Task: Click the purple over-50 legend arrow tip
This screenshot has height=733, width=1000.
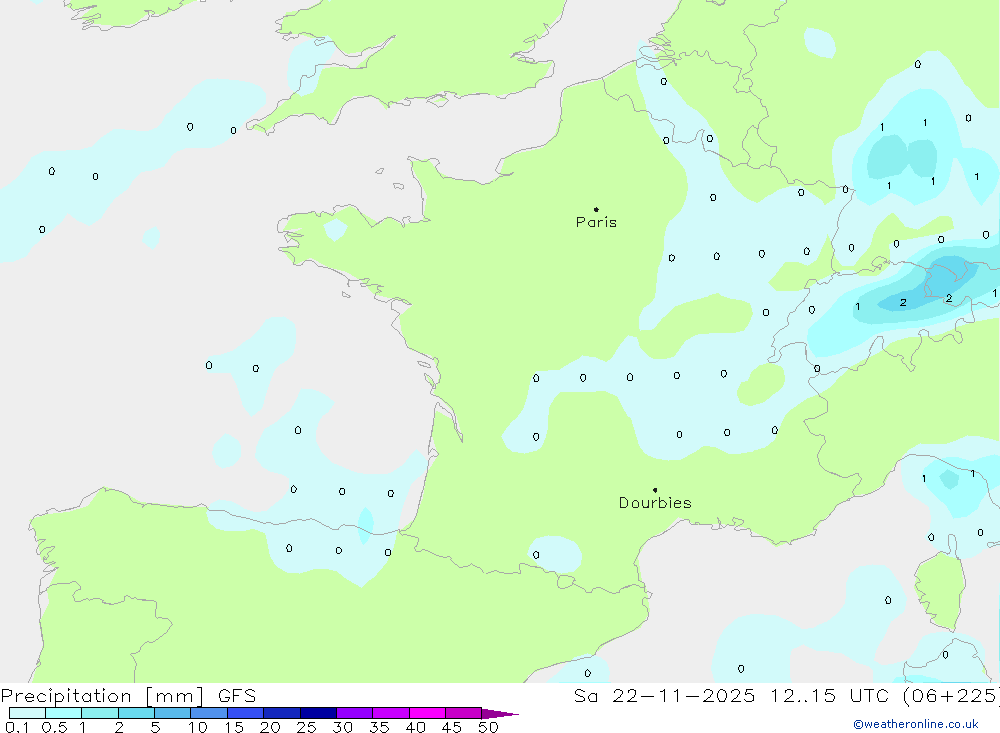Action: [x=500, y=713]
